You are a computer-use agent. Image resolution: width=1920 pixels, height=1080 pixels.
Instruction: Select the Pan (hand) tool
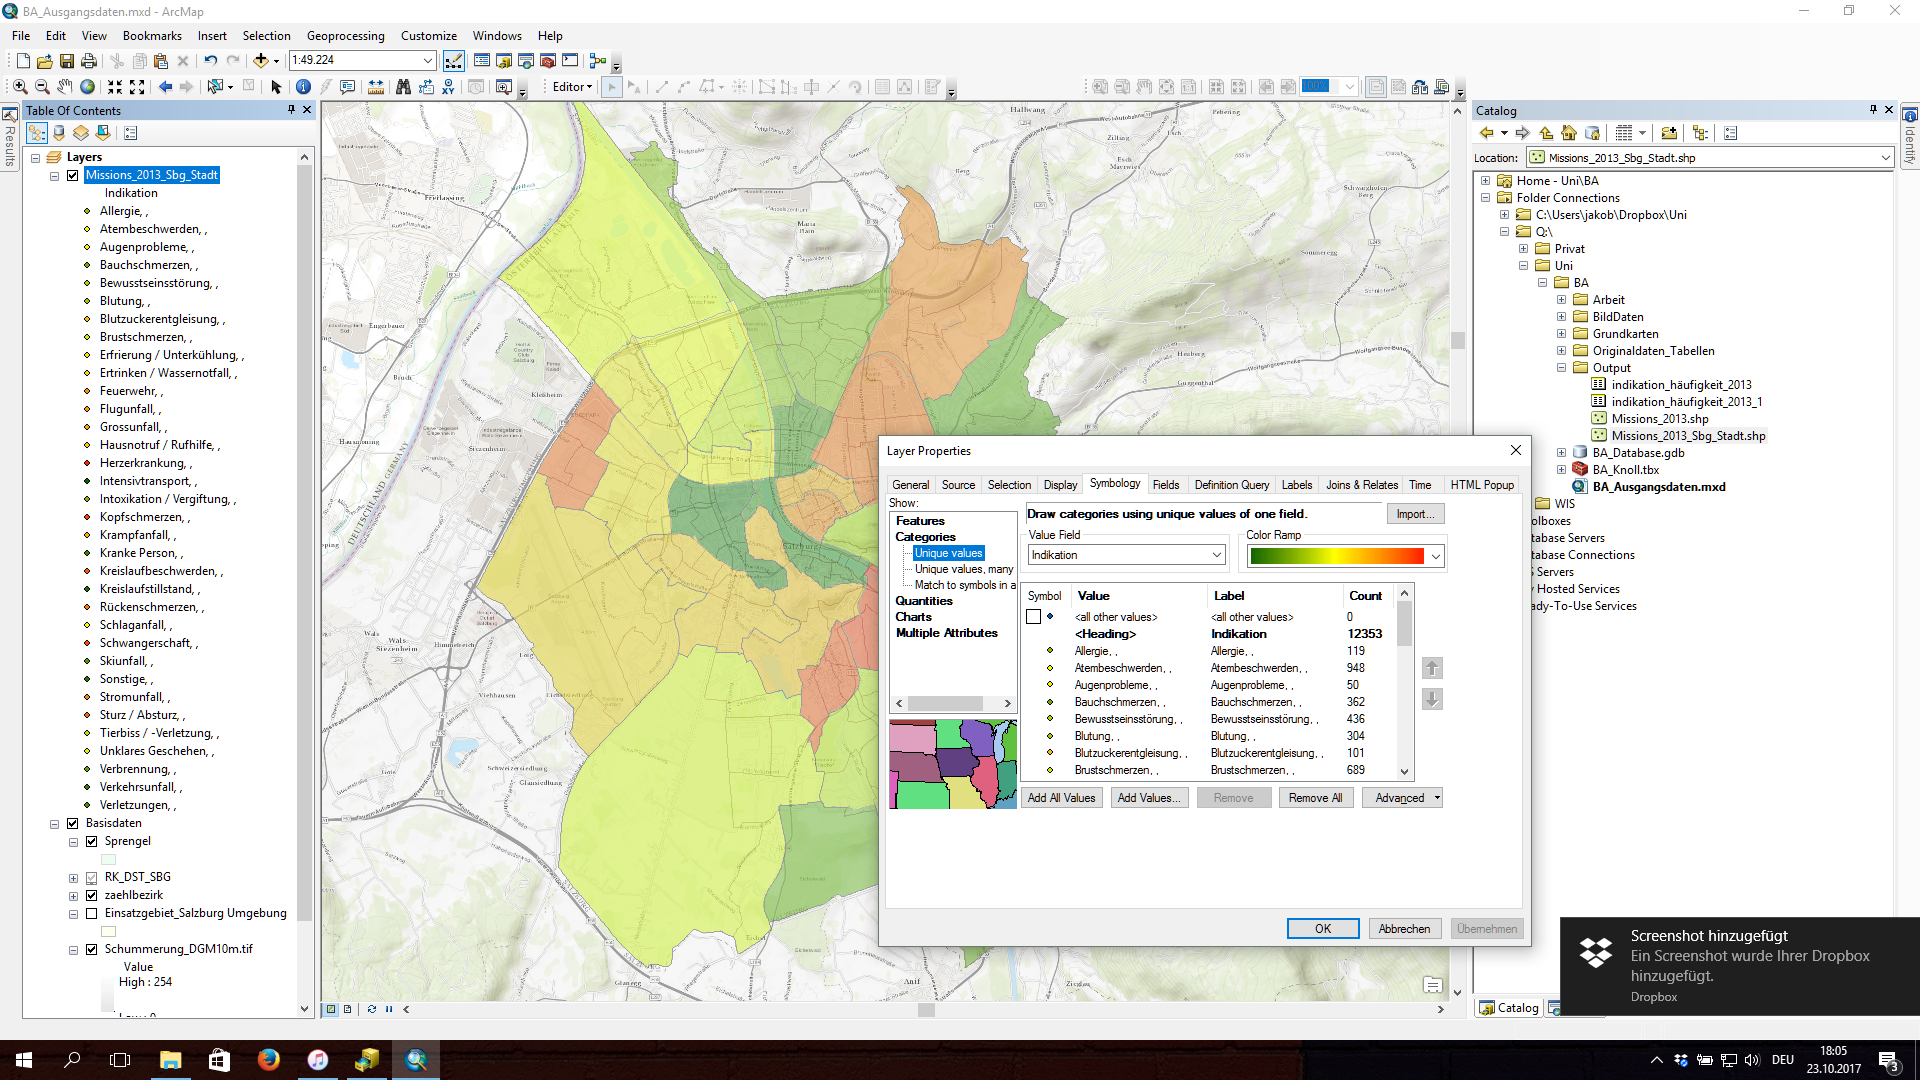pyautogui.click(x=65, y=87)
